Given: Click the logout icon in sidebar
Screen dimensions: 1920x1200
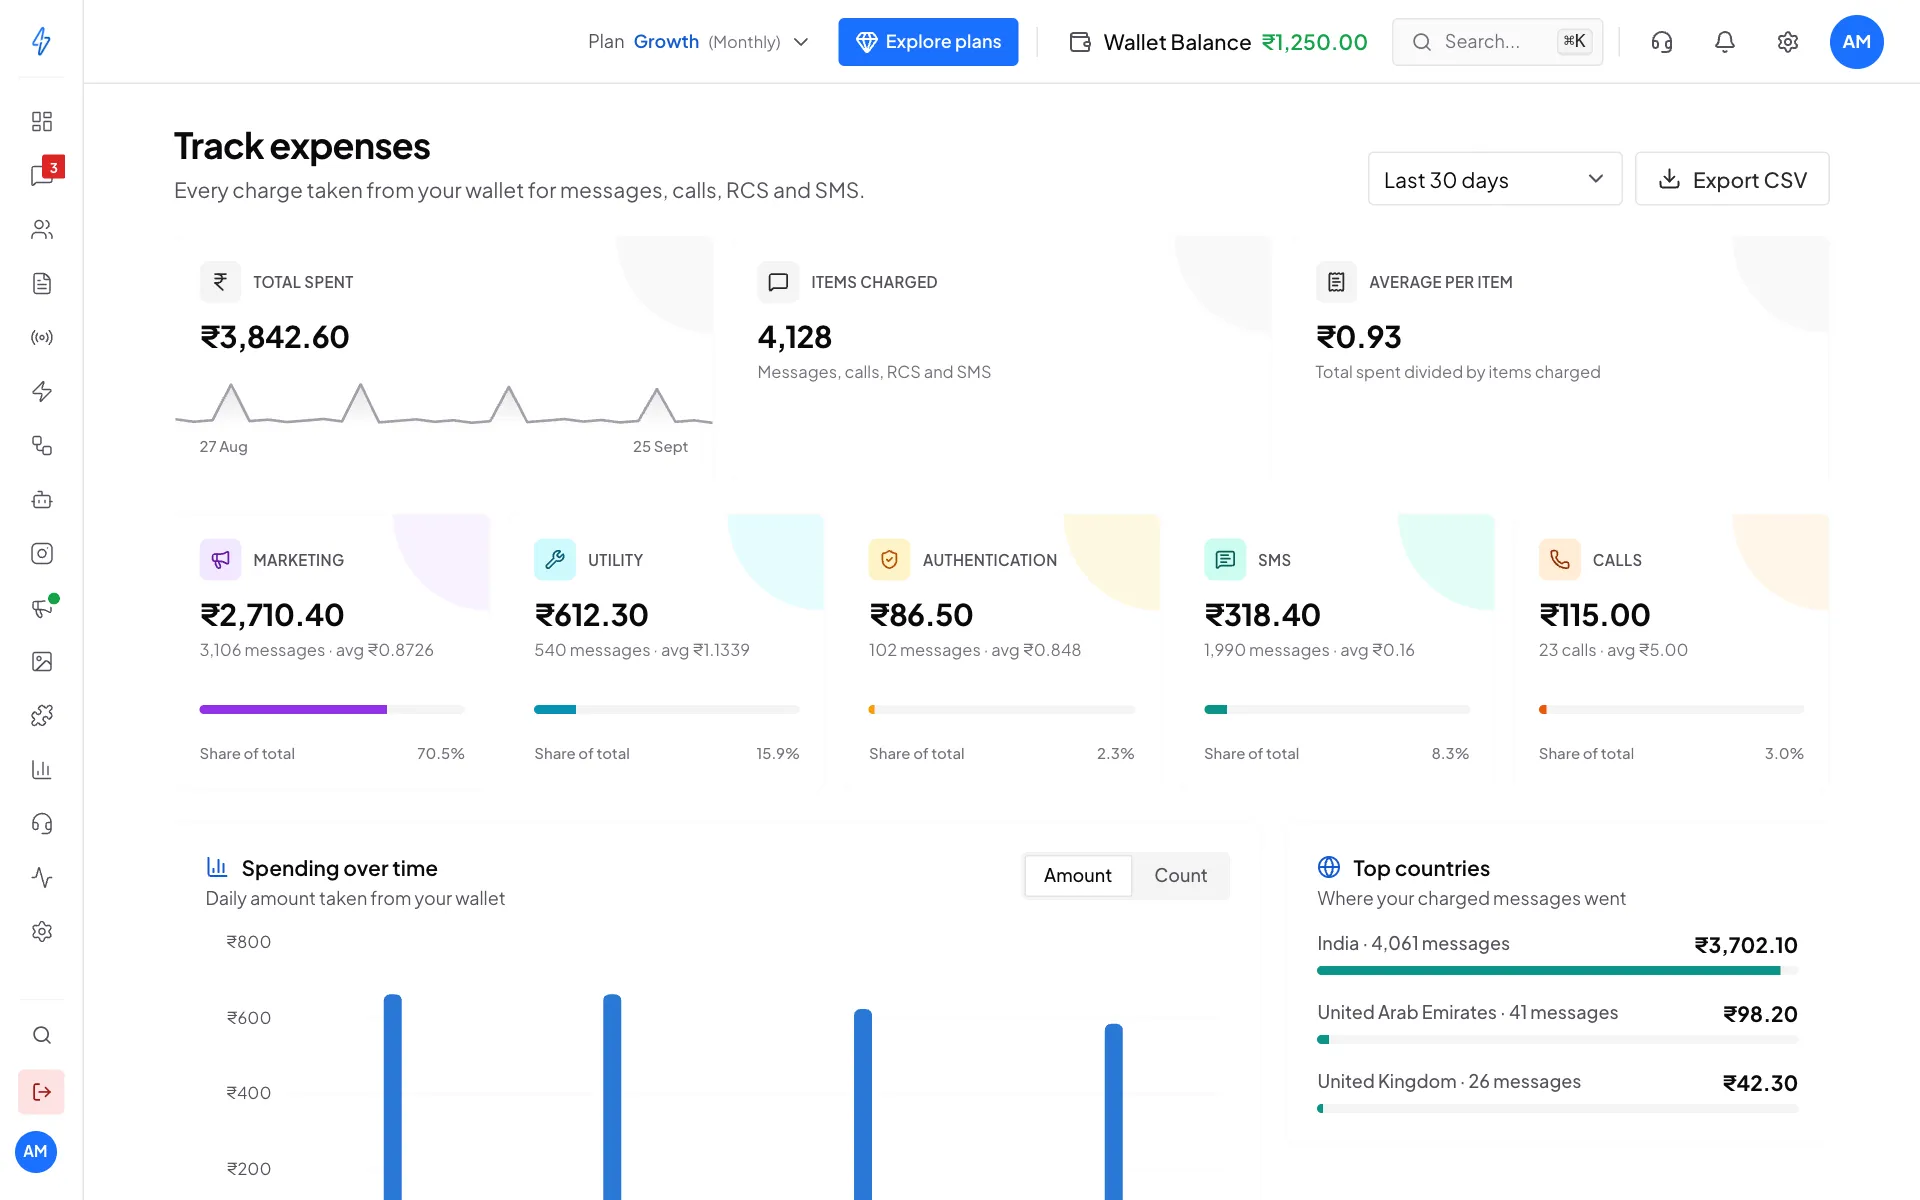Looking at the screenshot, I should 41,1091.
